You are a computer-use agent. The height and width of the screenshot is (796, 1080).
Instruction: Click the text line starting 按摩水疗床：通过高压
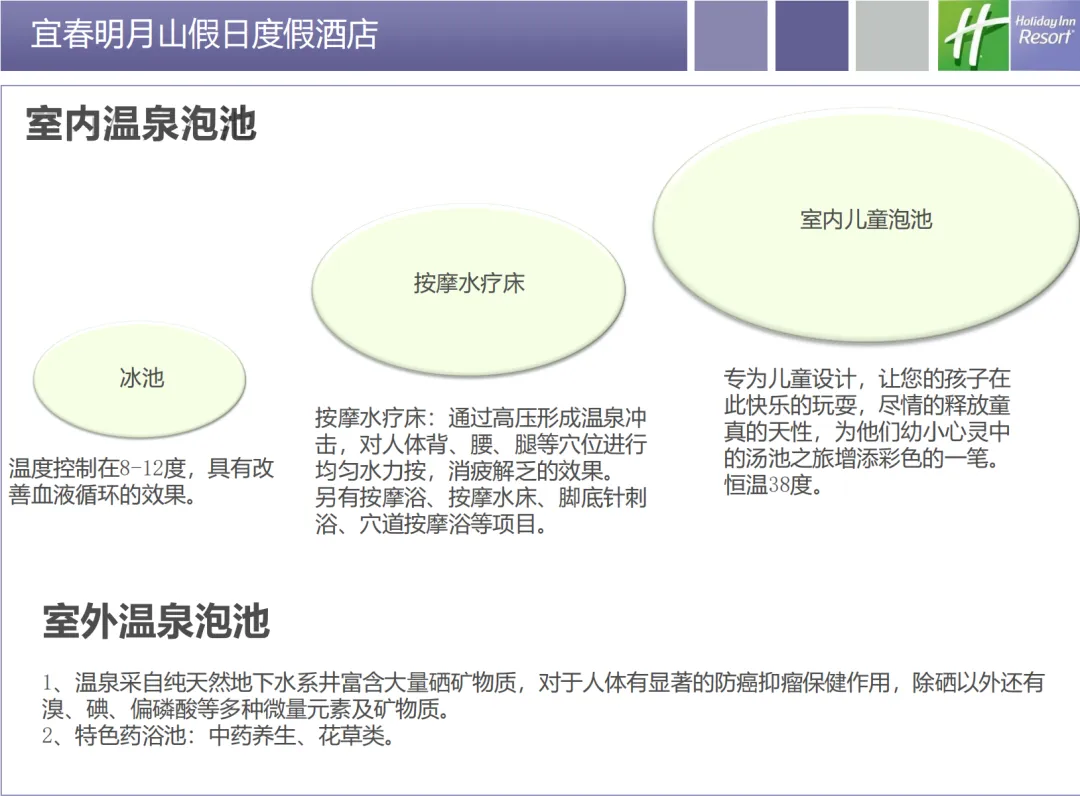pyautogui.click(x=481, y=417)
